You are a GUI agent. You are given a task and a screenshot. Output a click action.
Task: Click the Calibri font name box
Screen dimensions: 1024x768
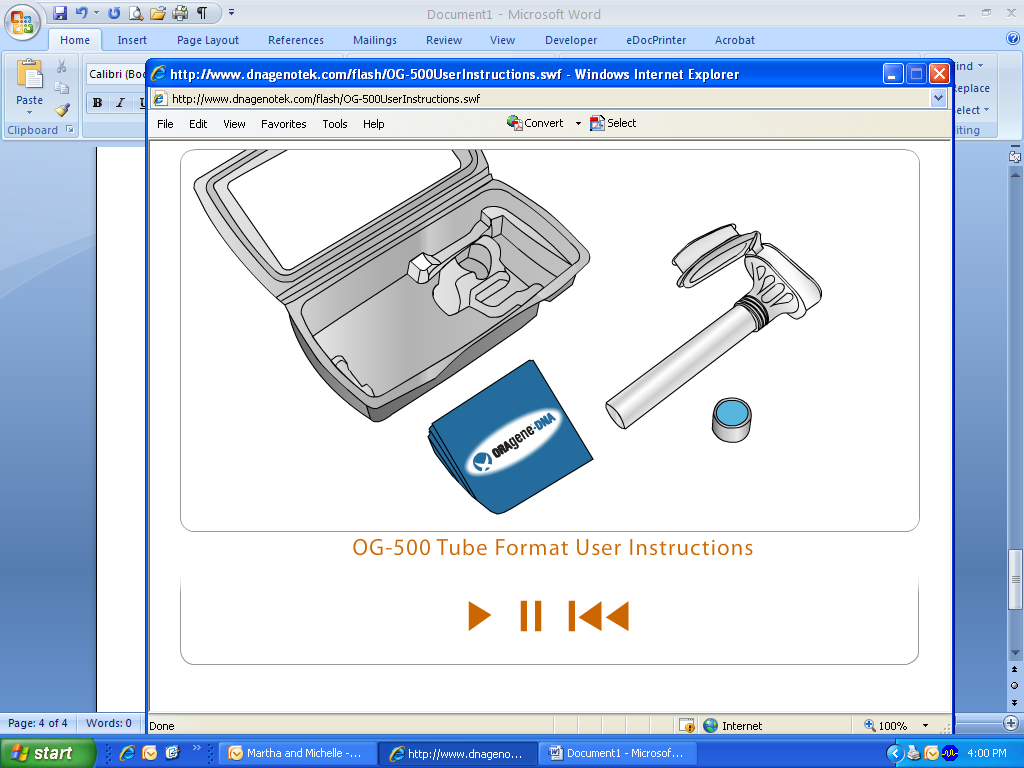click(x=116, y=74)
